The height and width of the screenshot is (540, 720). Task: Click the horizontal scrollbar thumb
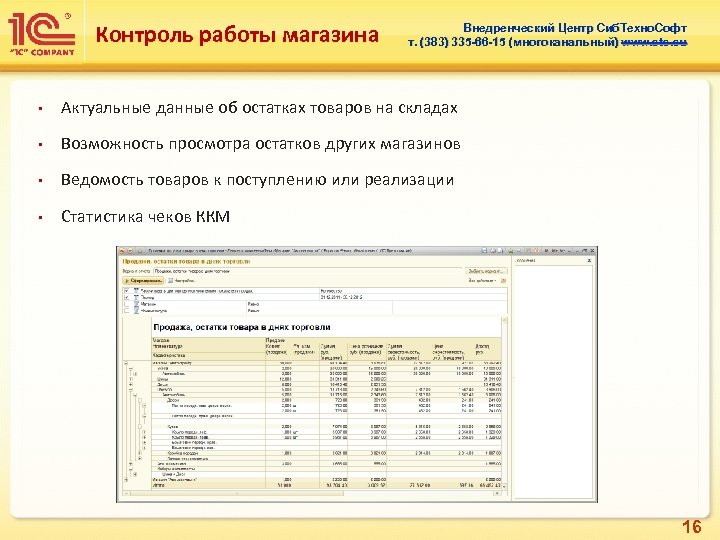click(x=236, y=493)
